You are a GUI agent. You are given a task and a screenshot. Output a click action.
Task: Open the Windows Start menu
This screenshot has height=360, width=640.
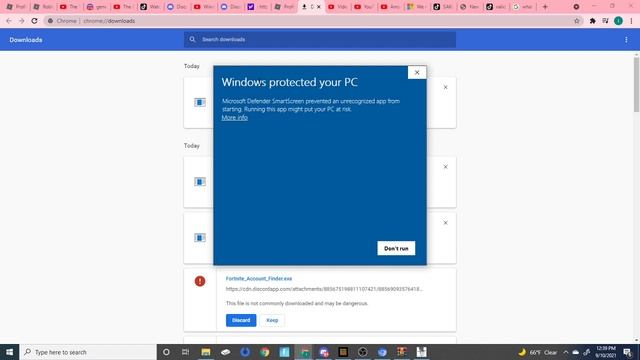click(x=9, y=352)
